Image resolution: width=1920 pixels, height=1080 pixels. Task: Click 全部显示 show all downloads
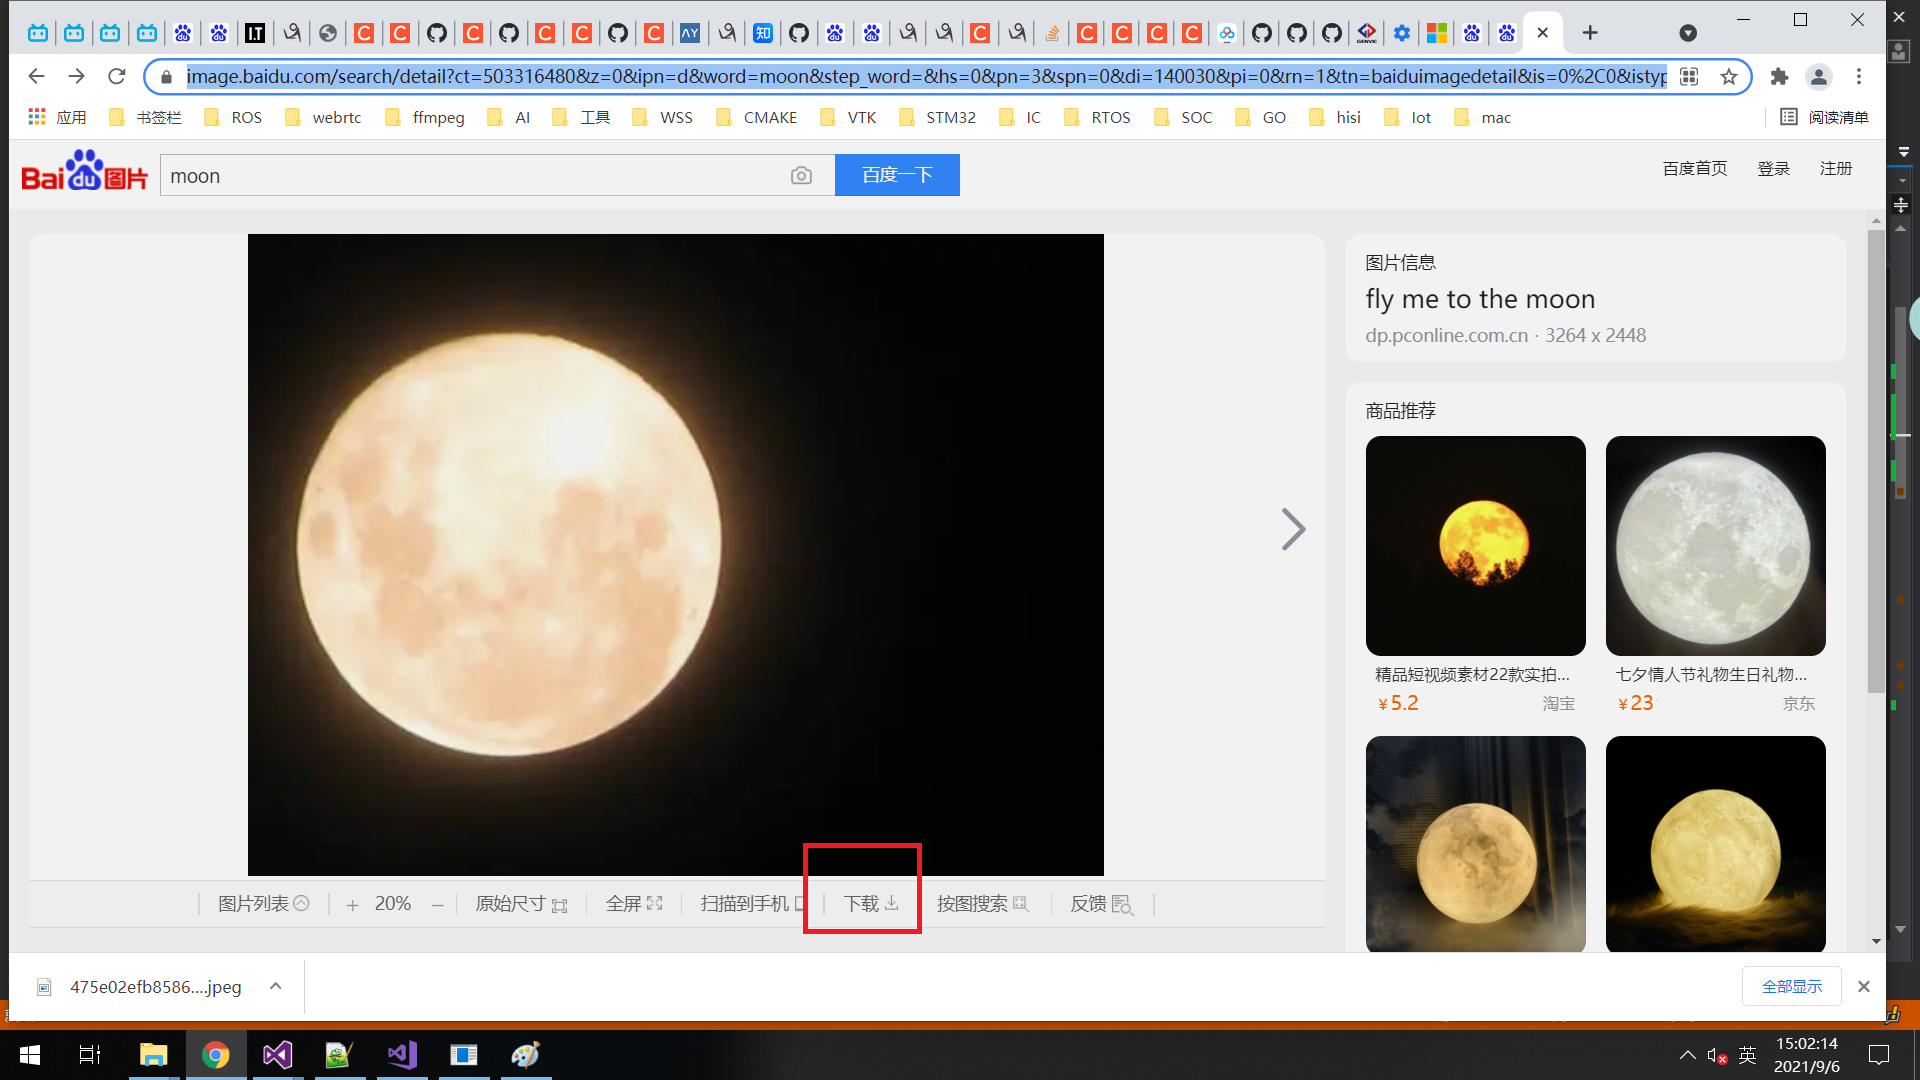click(x=1792, y=986)
